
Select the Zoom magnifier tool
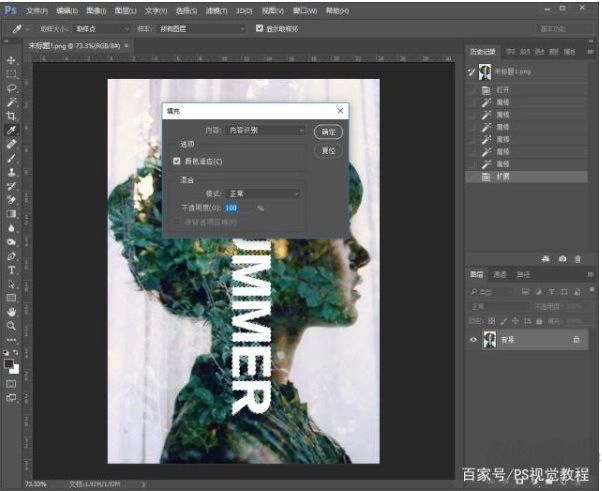tap(11, 326)
